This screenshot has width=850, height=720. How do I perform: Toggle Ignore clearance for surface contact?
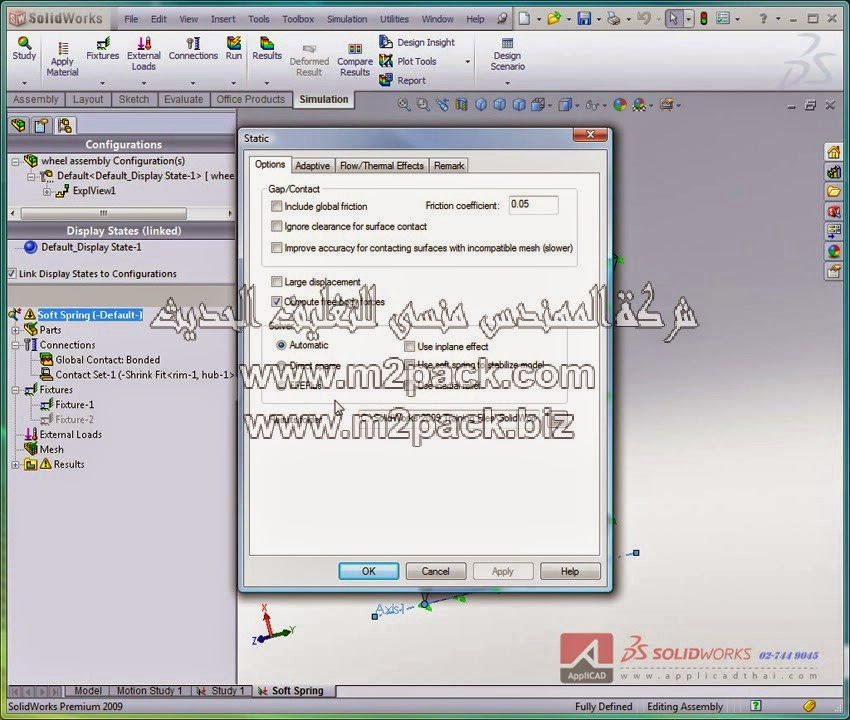click(x=276, y=226)
